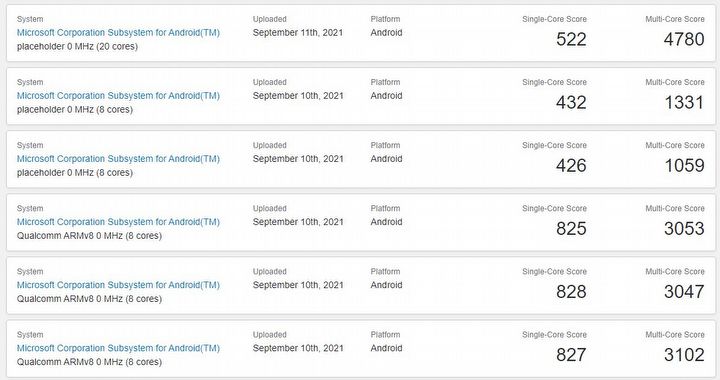Click the 1059 multi-core score
The image size is (720, 380).
coord(684,166)
